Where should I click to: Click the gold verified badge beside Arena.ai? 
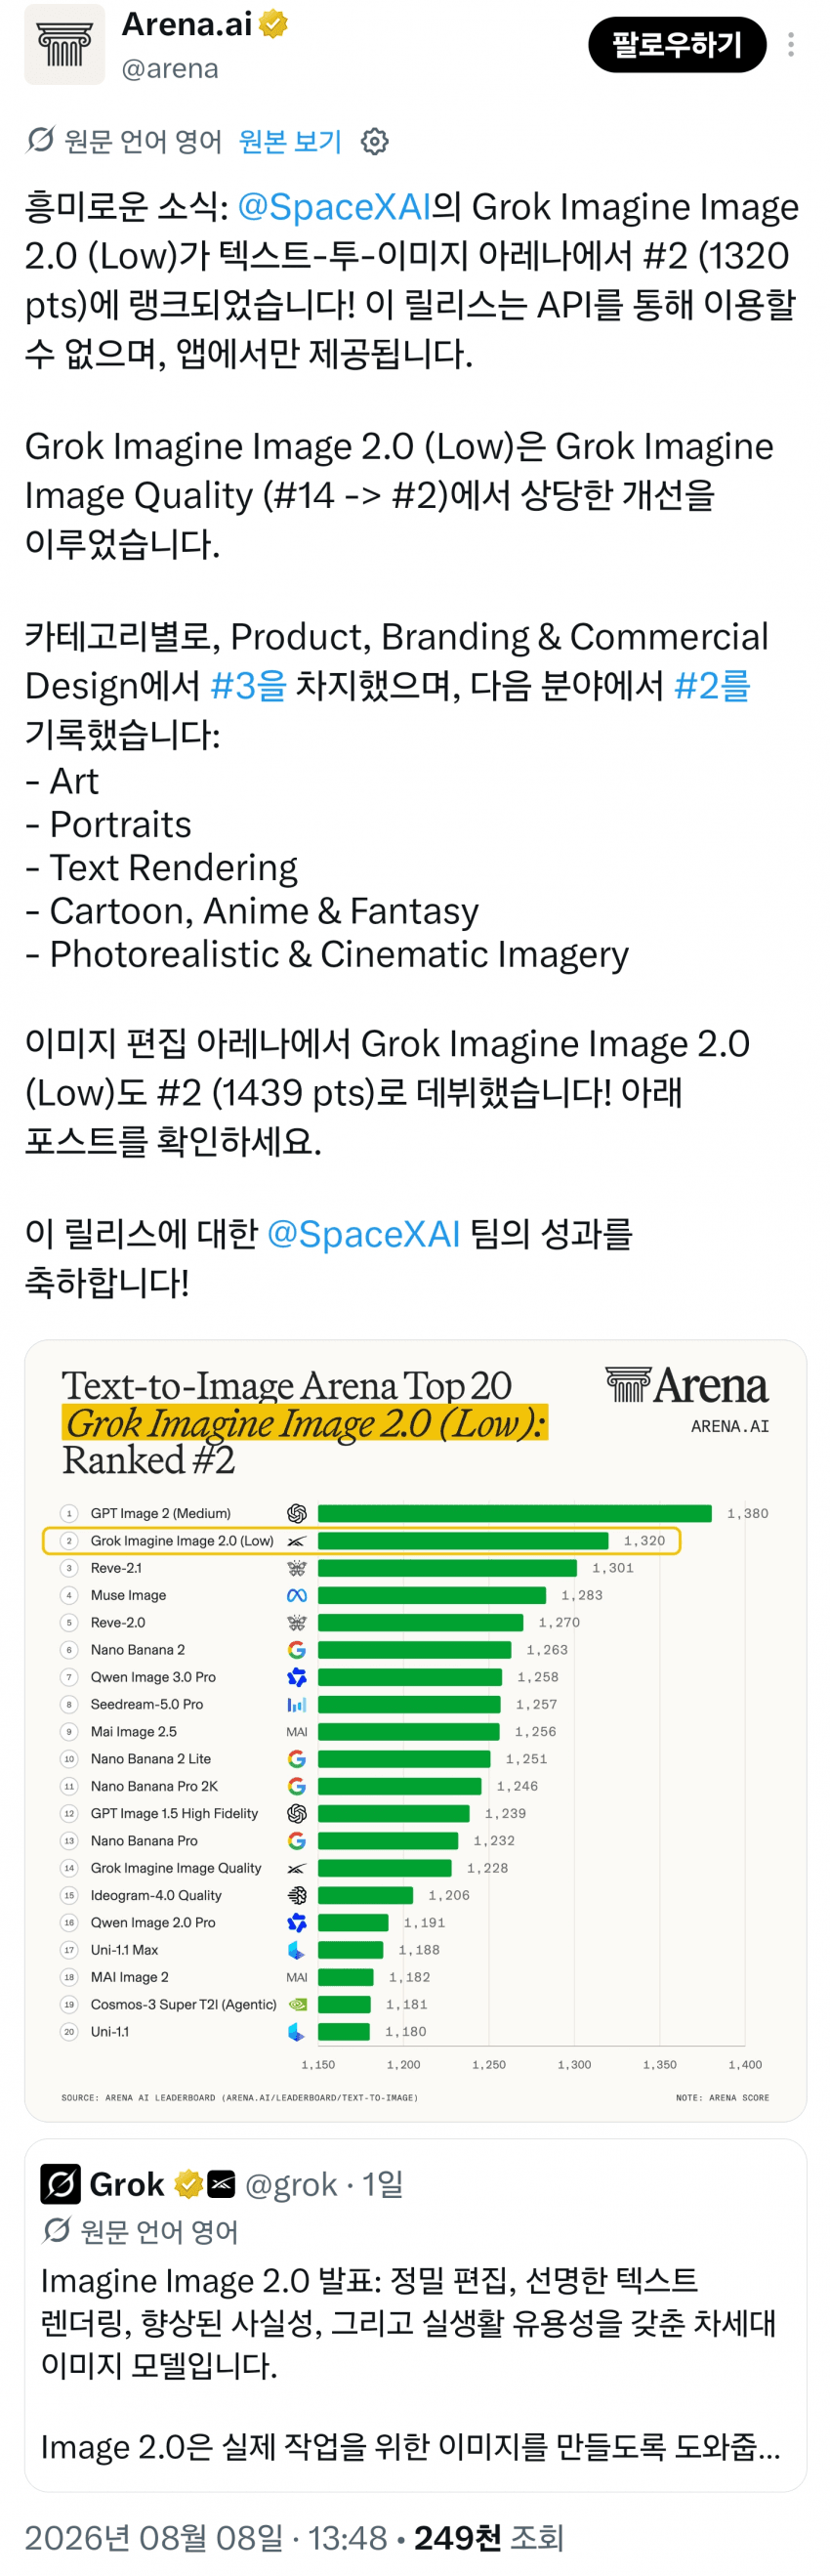pyautogui.click(x=273, y=24)
